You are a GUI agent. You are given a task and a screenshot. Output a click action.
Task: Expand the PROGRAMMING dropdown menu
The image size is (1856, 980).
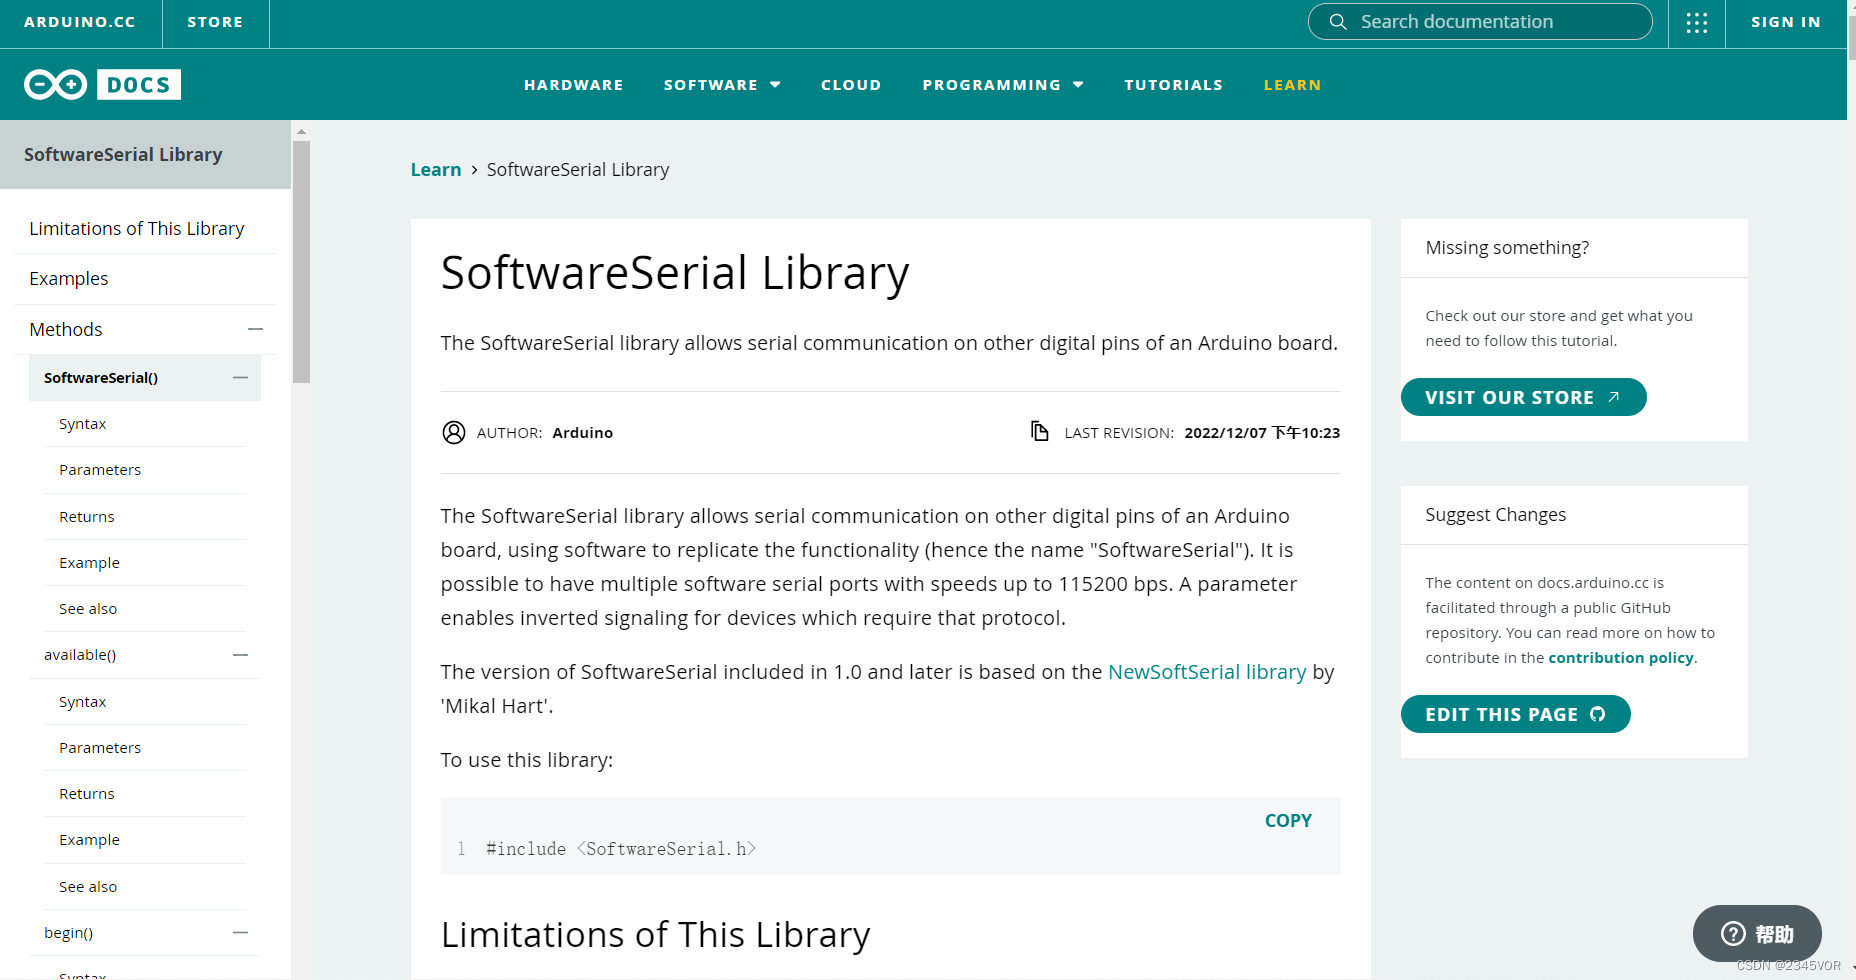(1003, 85)
